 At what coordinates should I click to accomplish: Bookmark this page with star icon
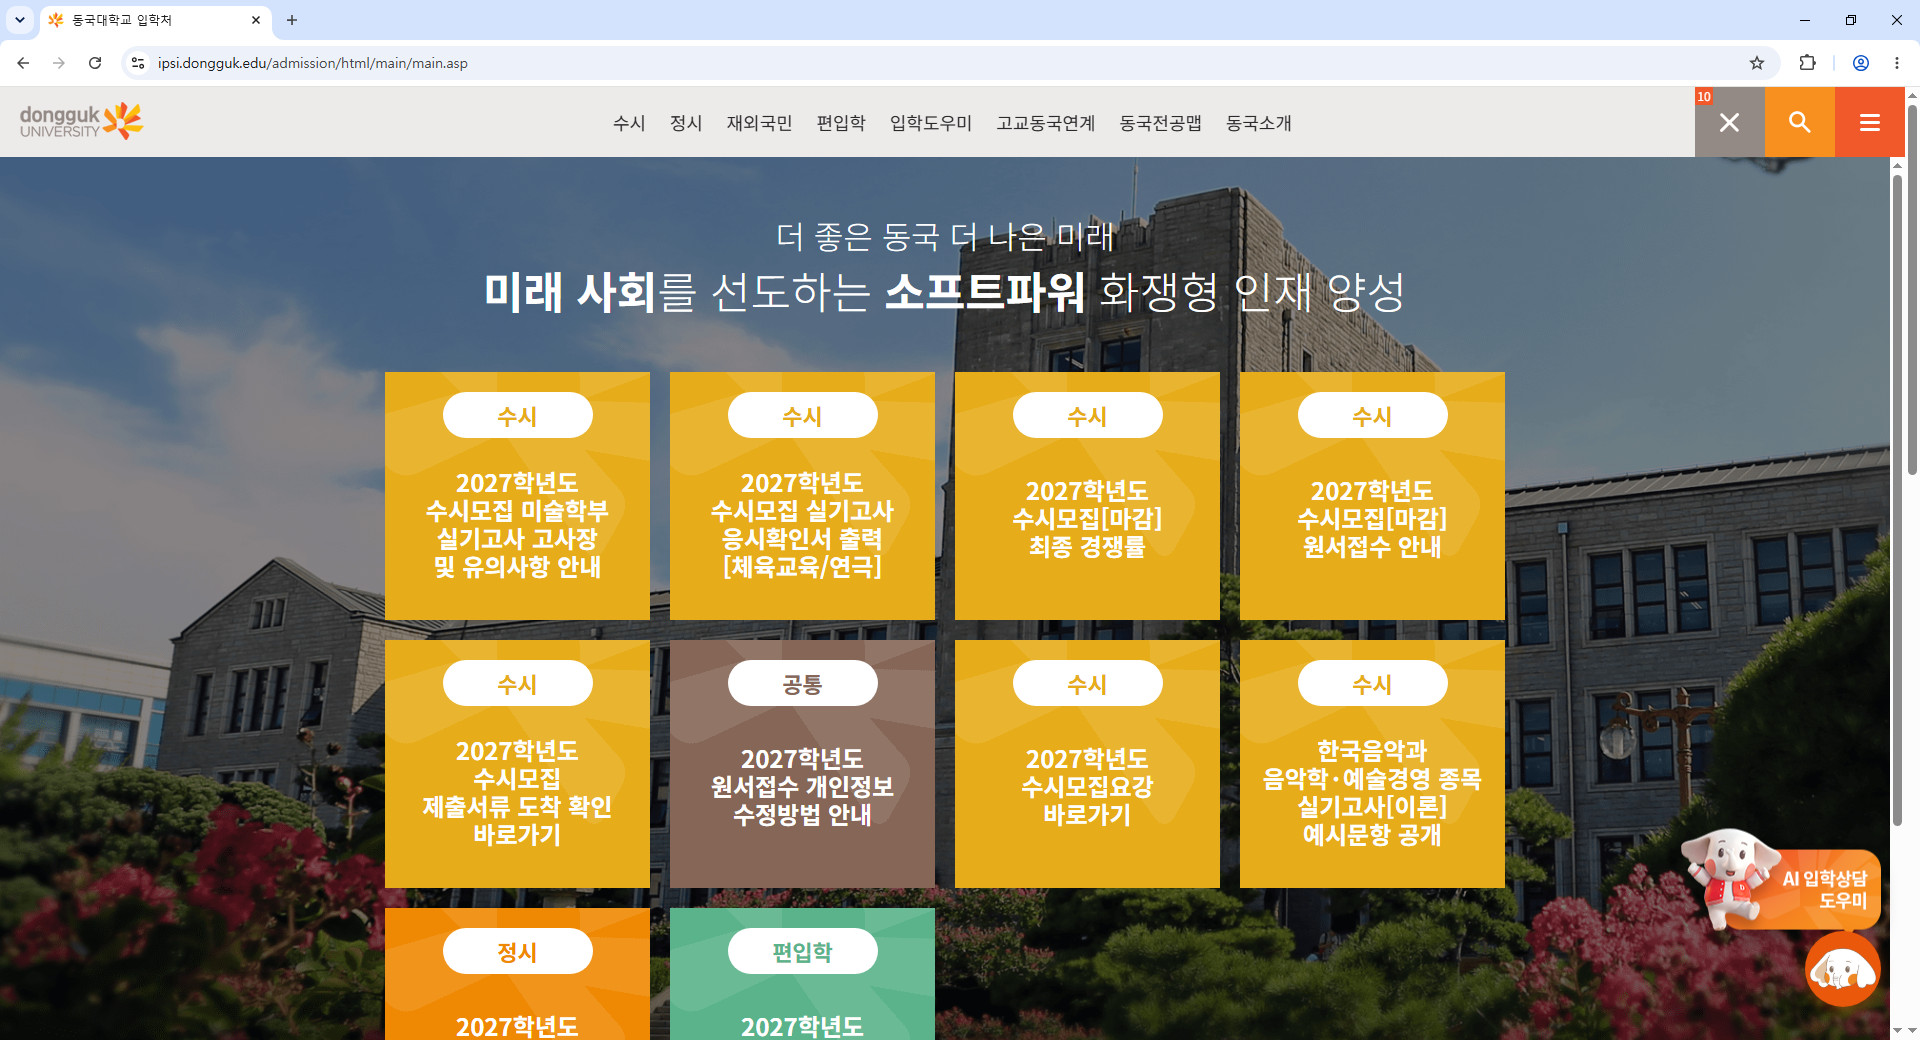click(1757, 63)
